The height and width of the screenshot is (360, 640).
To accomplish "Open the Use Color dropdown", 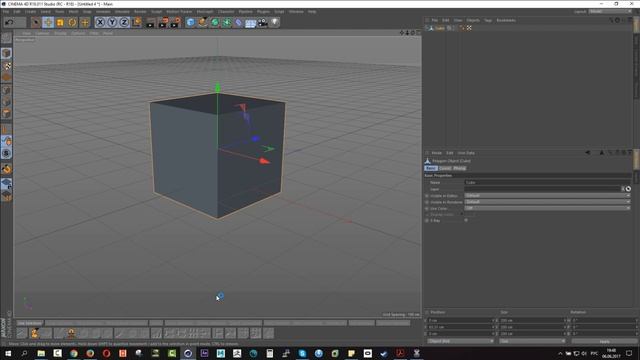I will point(547,208).
